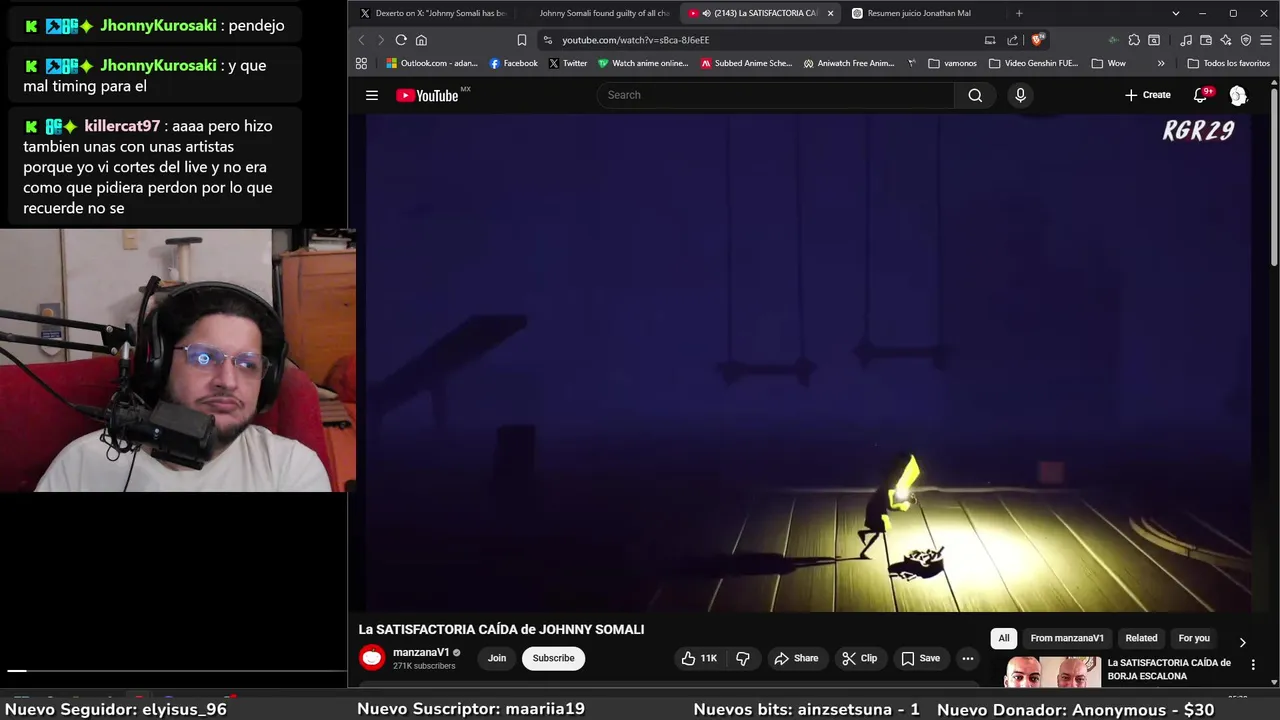Viewport: 1280px width, 720px height.
Task: Open the browser main menu
Action: [1266, 40]
